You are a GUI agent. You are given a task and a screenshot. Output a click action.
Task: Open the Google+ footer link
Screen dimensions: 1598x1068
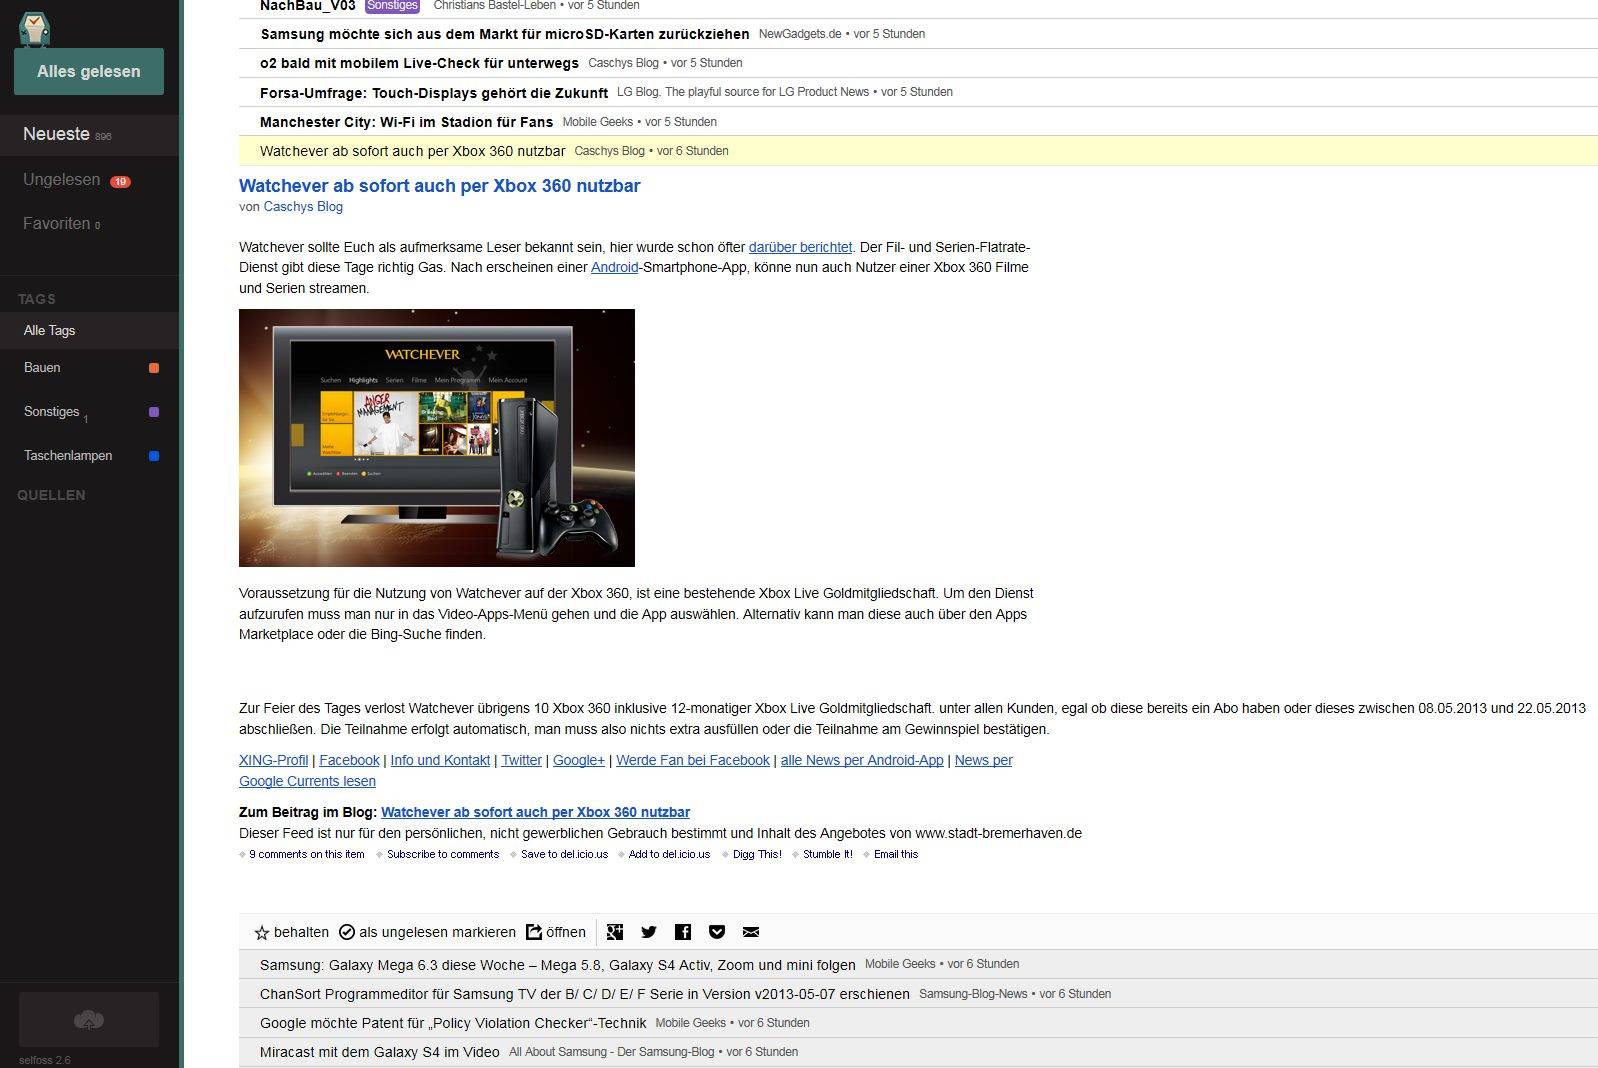coord(579,760)
